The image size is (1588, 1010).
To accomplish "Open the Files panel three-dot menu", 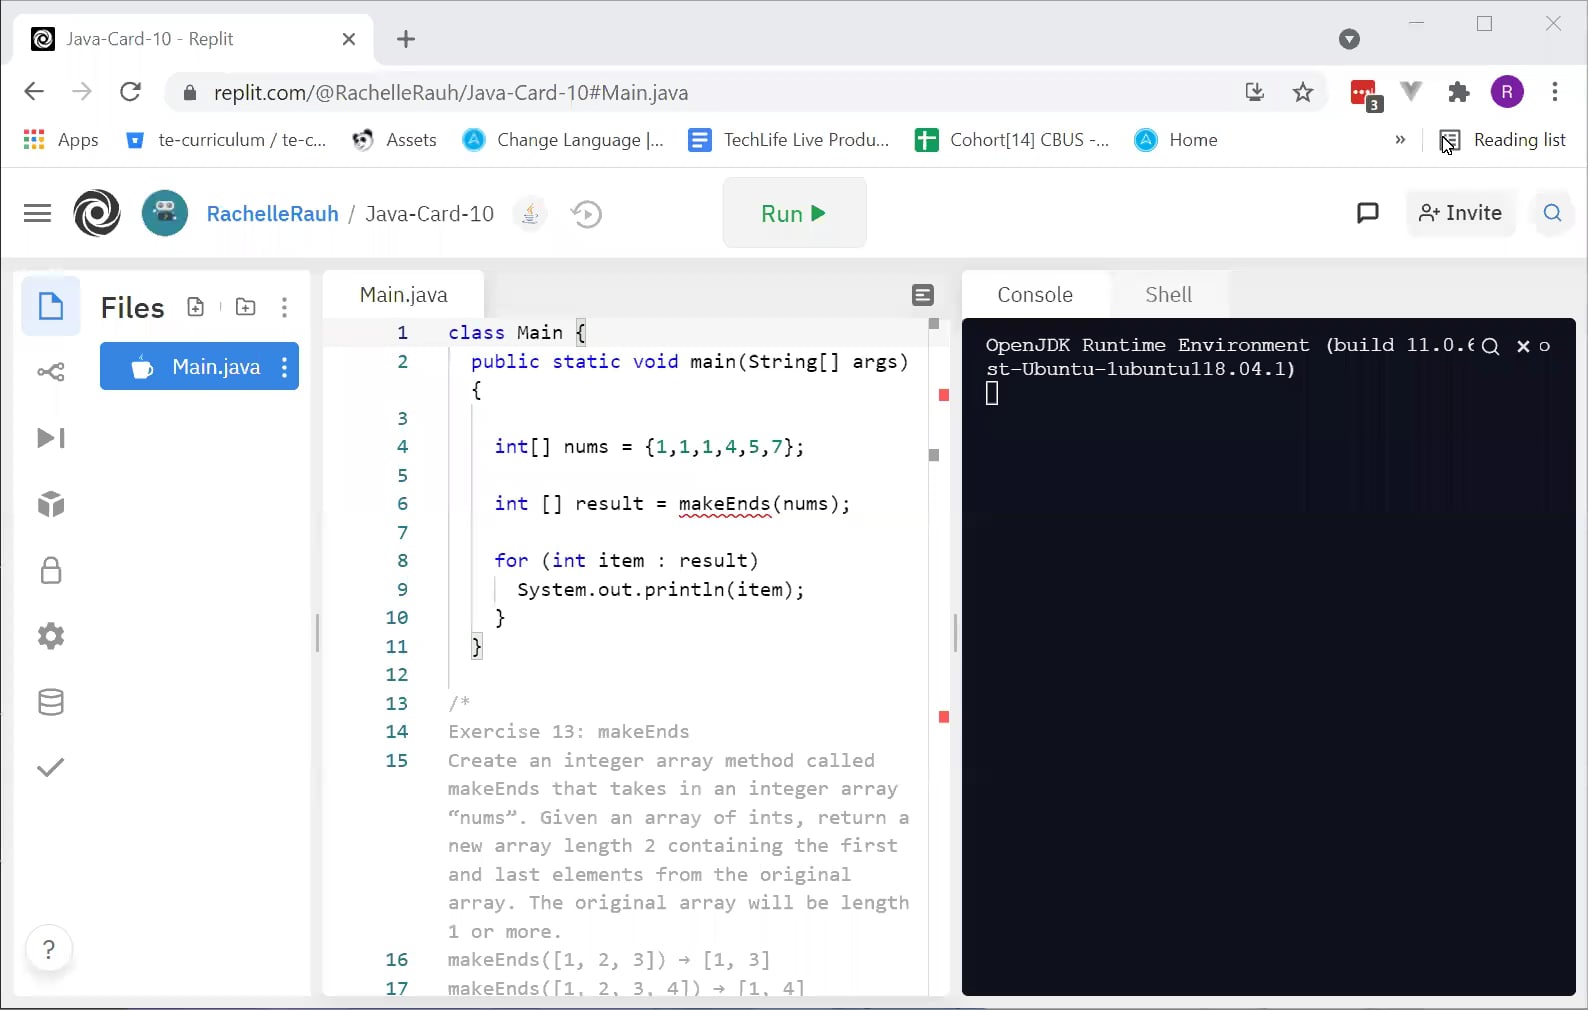I will [285, 307].
